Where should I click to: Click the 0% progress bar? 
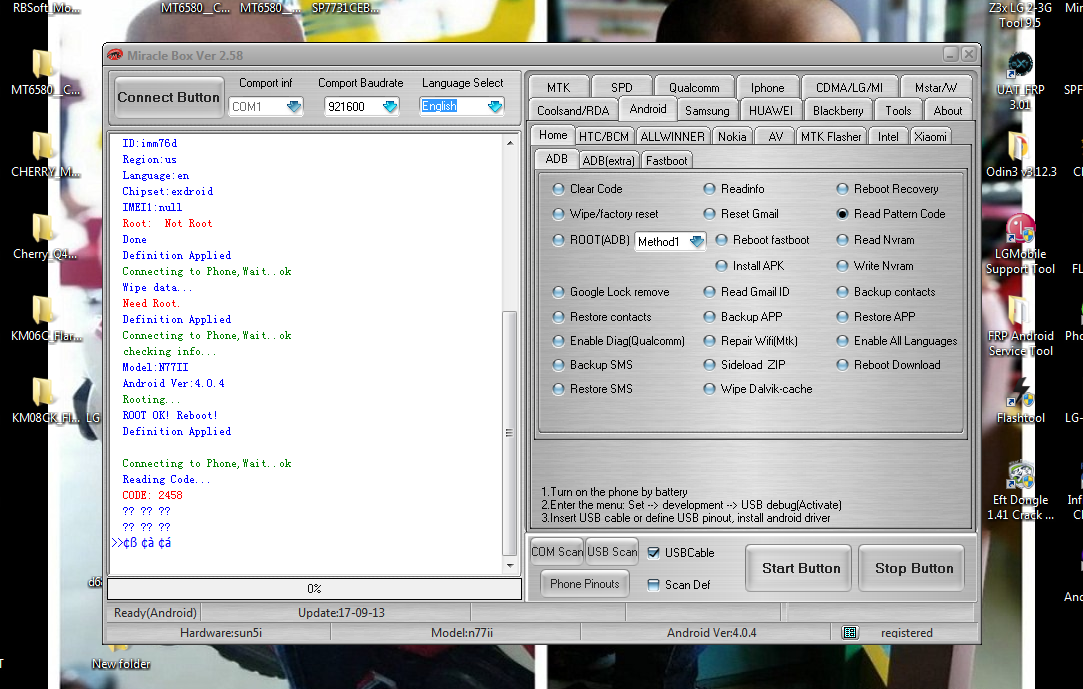(314, 588)
